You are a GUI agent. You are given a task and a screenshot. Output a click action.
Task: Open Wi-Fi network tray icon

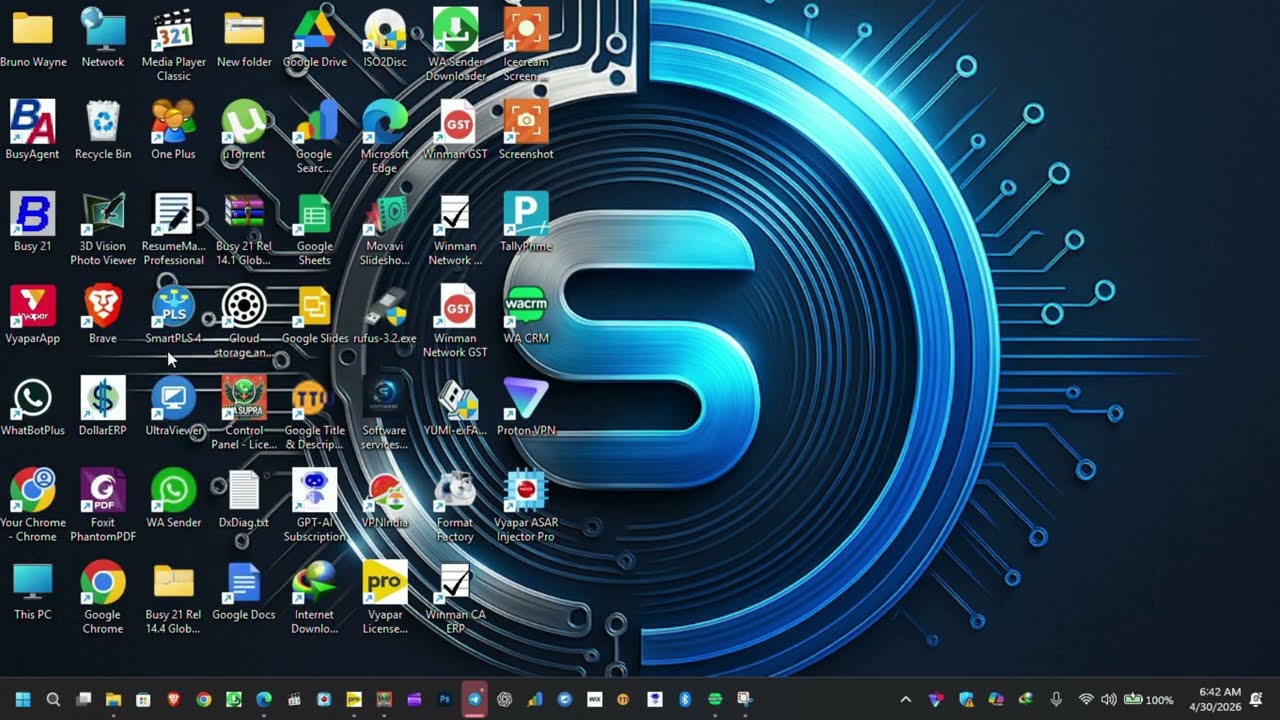(x=1086, y=699)
